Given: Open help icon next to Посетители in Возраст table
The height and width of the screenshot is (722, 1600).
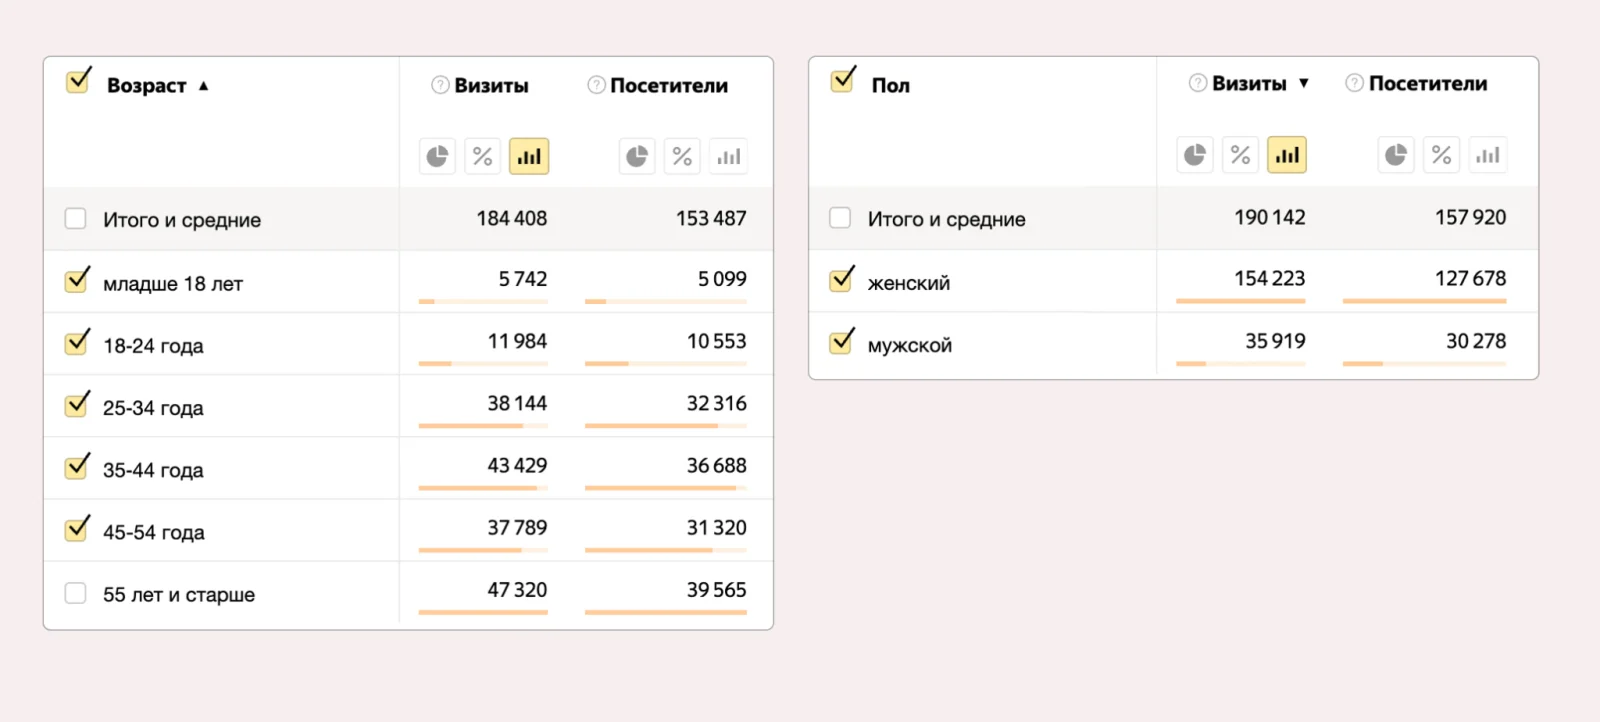Looking at the screenshot, I should [x=596, y=85].
